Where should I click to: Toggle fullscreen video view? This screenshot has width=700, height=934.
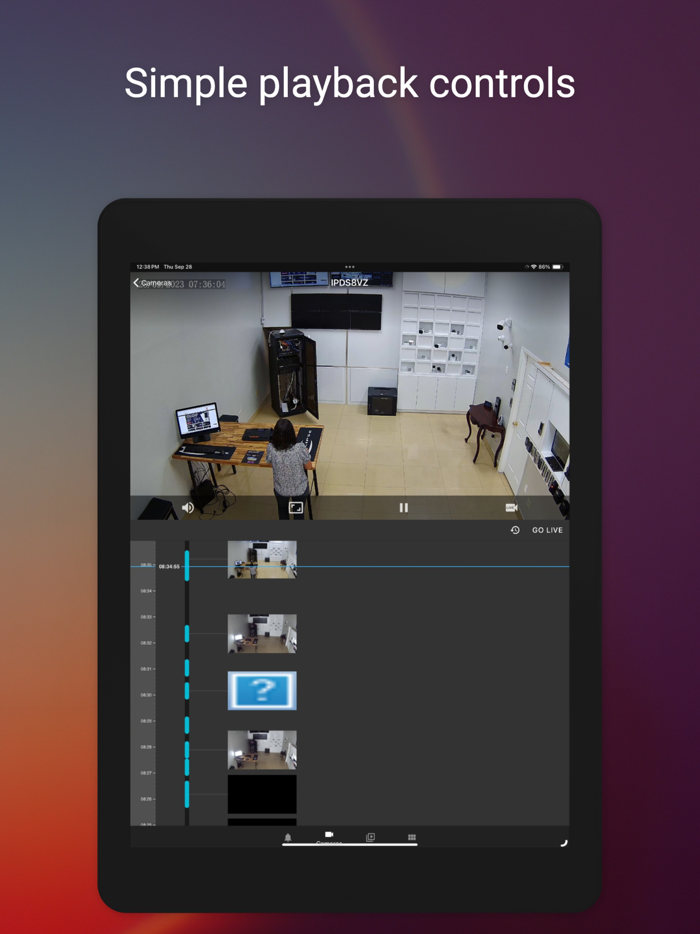(295, 508)
